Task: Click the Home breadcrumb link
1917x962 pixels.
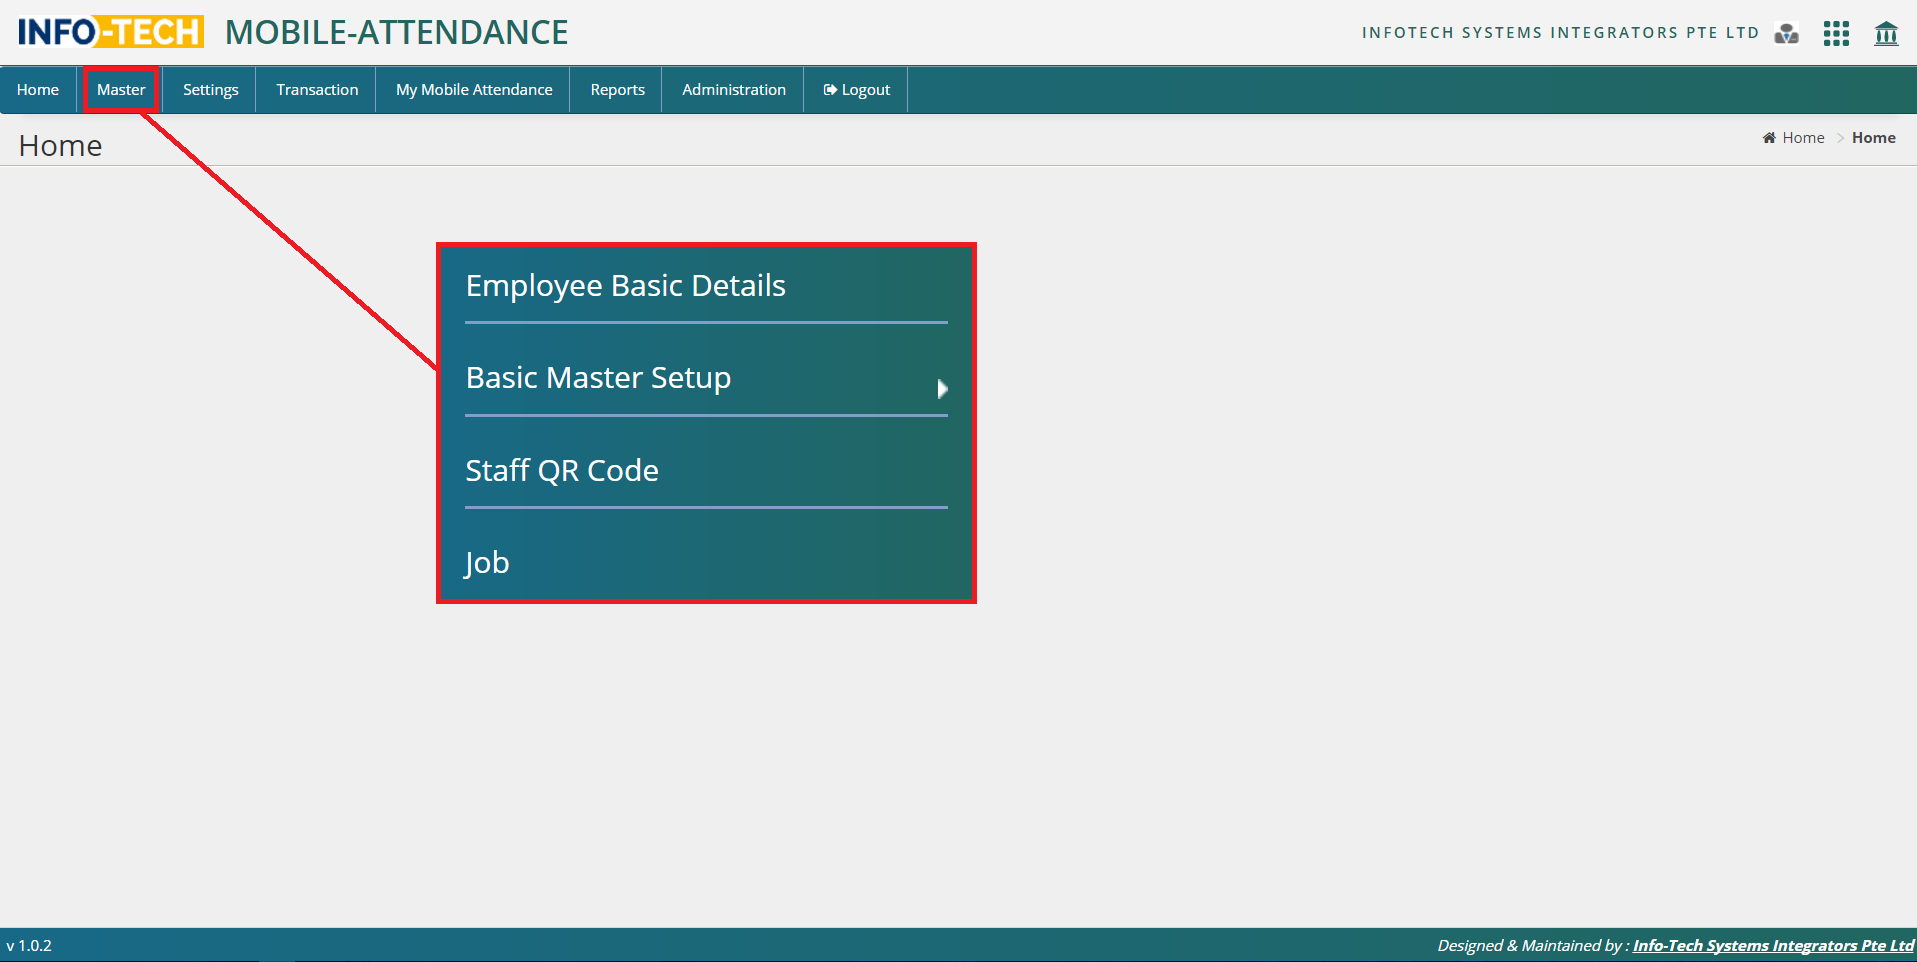Action: (x=1803, y=138)
